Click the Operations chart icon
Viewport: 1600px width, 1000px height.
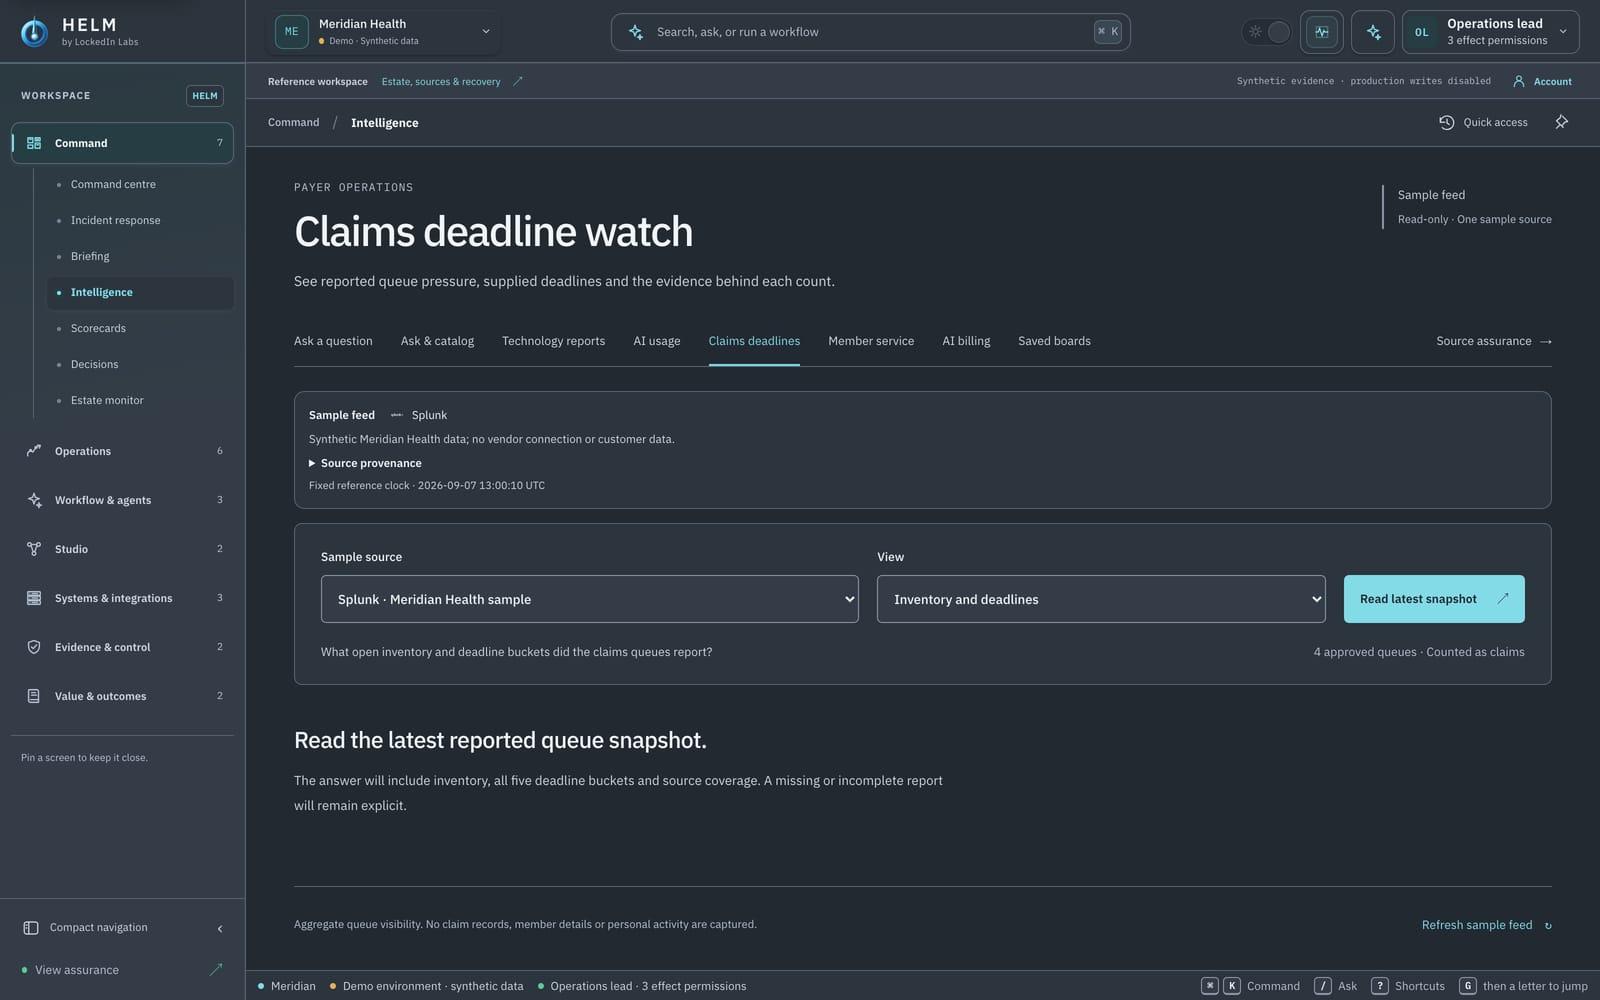(x=34, y=451)
